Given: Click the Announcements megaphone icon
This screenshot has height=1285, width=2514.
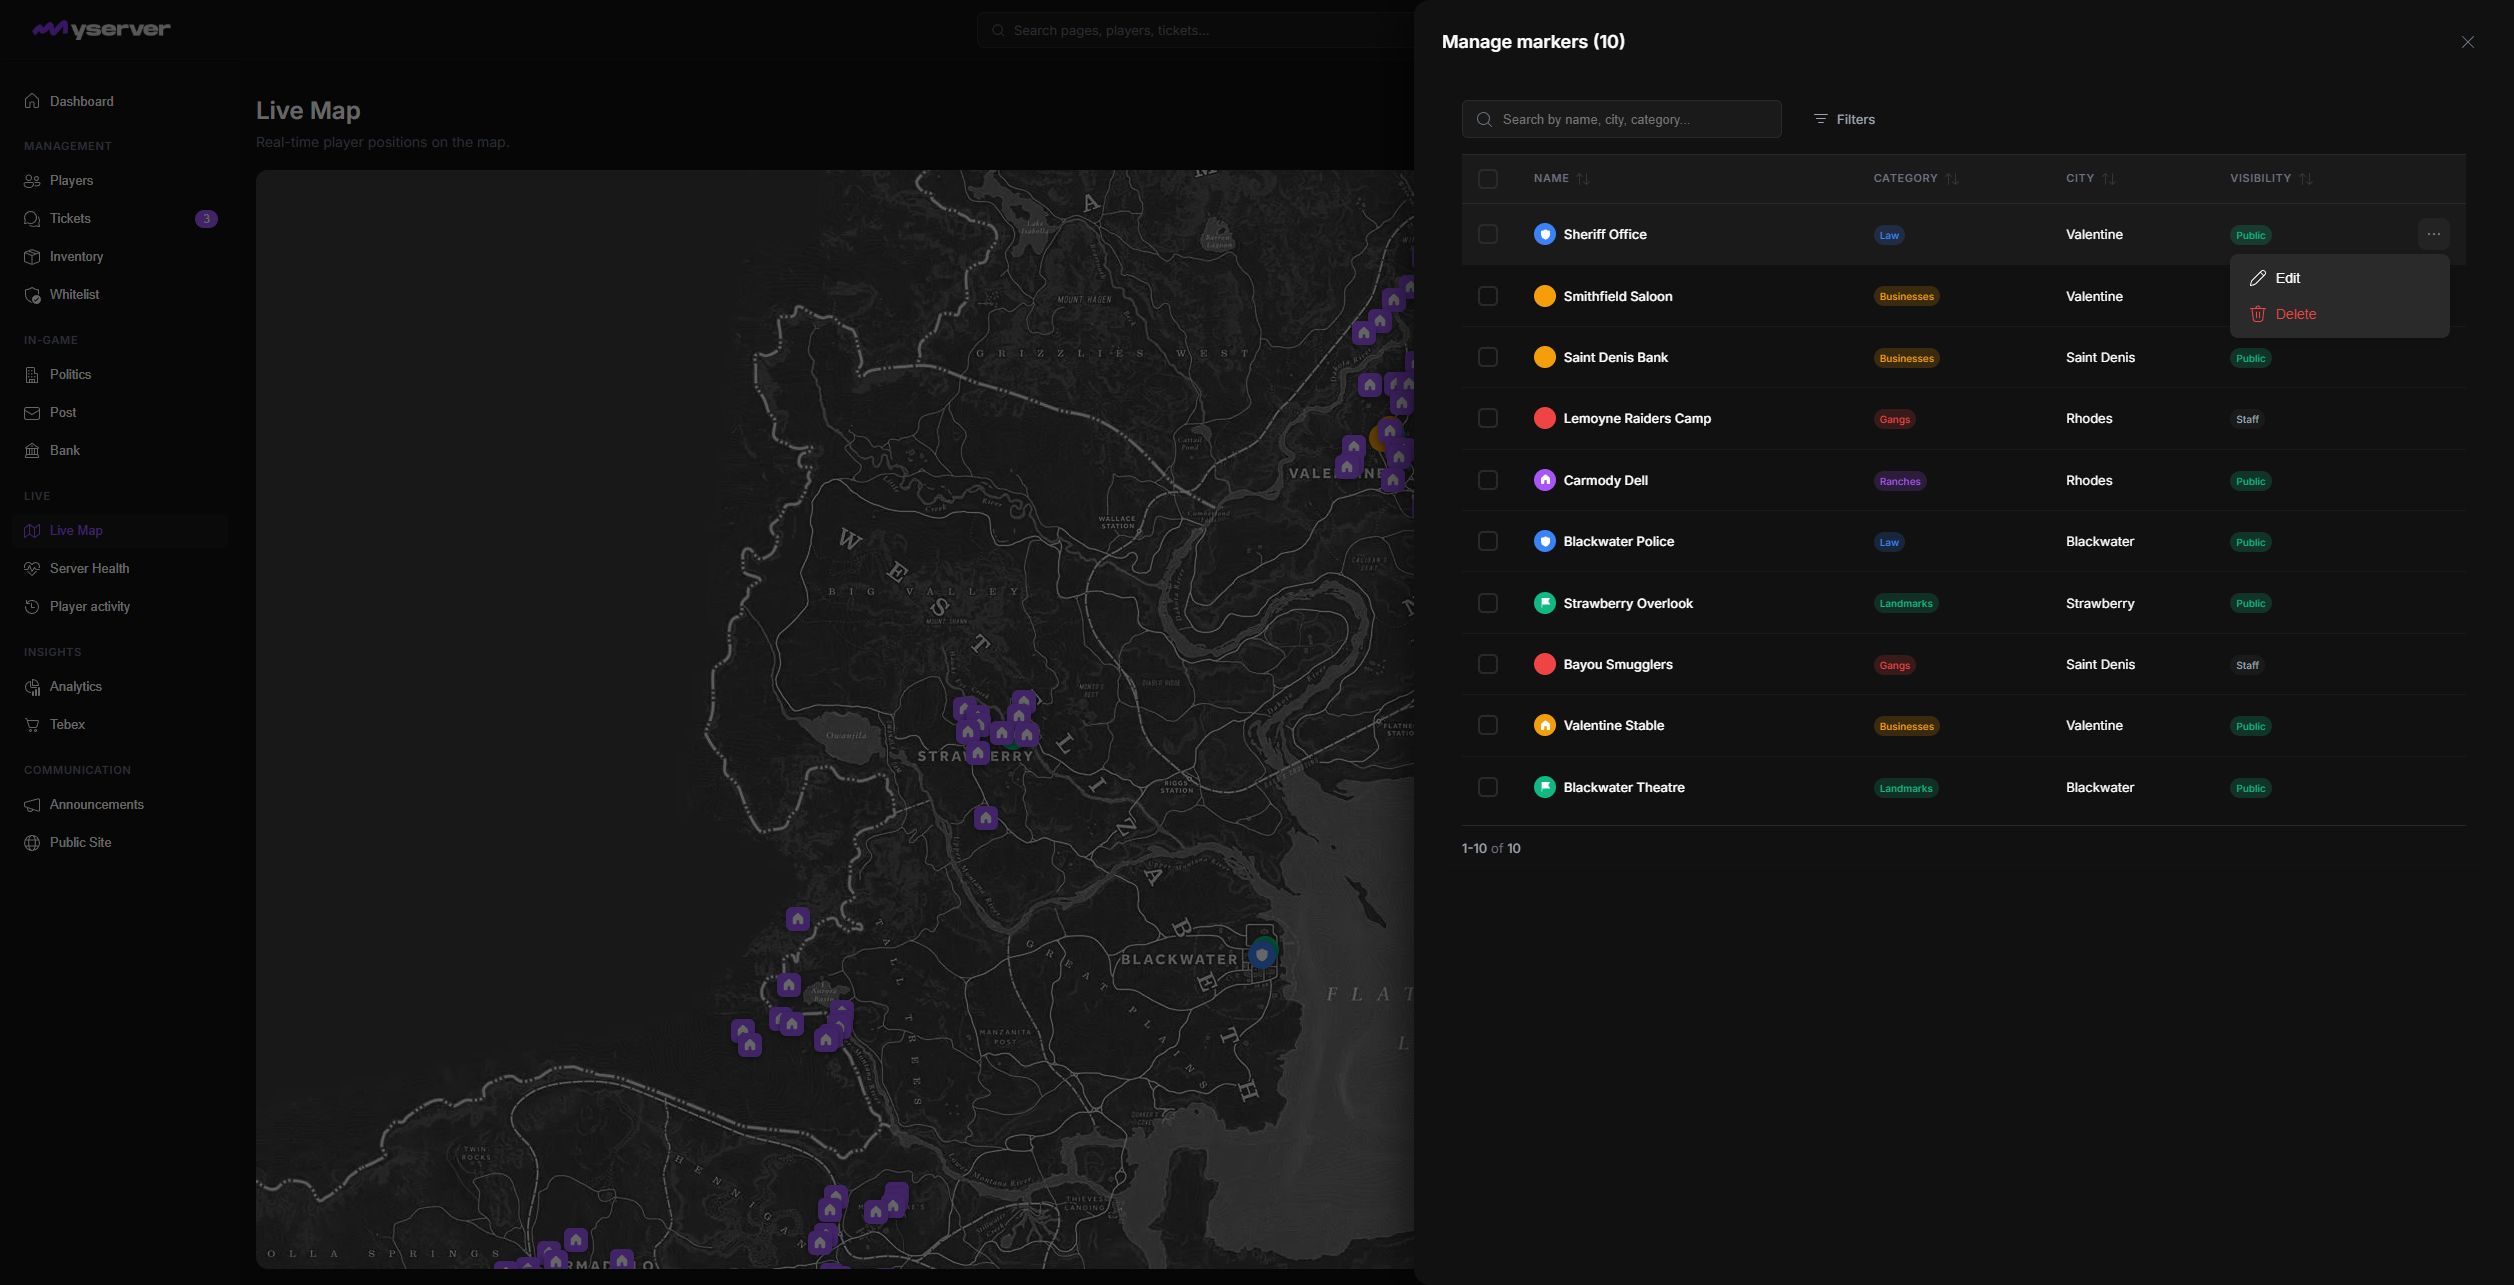Looking at the screenshot, I should tap(32, 804).
